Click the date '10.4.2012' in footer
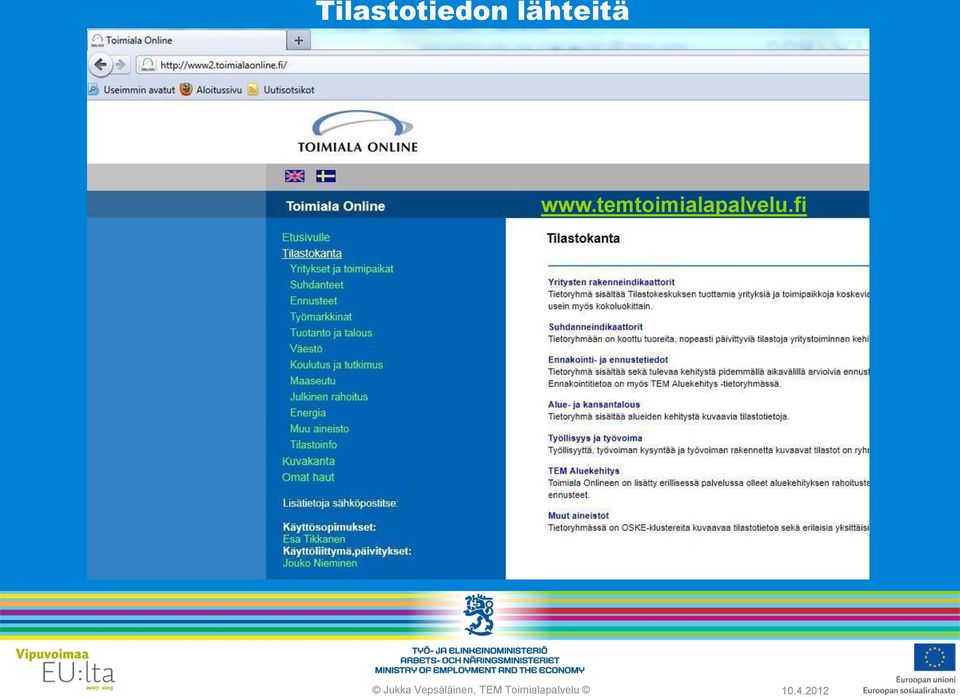Viewport: 960px width, 697px height. 805,691
